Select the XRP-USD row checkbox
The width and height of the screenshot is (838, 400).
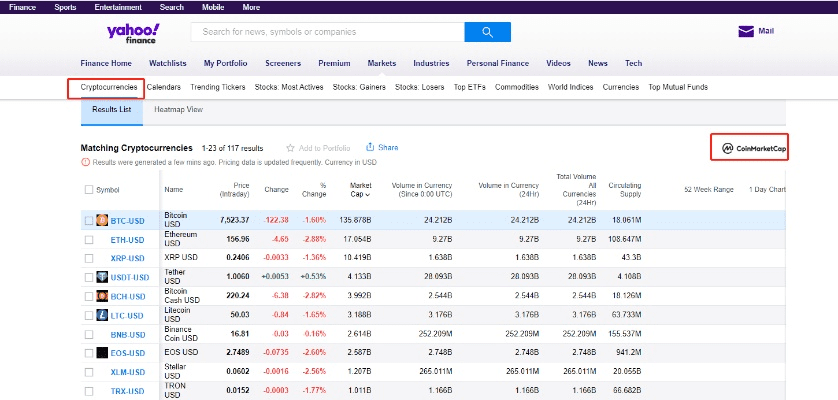pyautogui.click(x=89, y=258)
